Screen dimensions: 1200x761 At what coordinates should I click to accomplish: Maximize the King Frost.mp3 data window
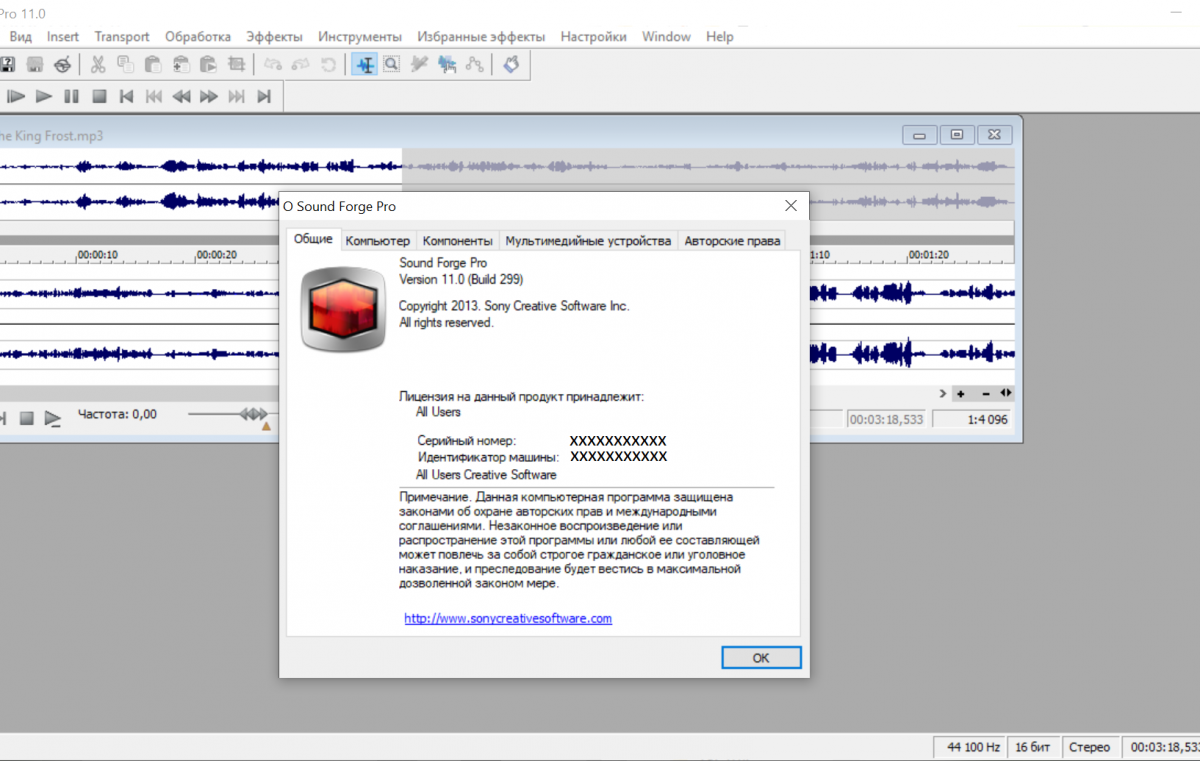pos(957,135)
